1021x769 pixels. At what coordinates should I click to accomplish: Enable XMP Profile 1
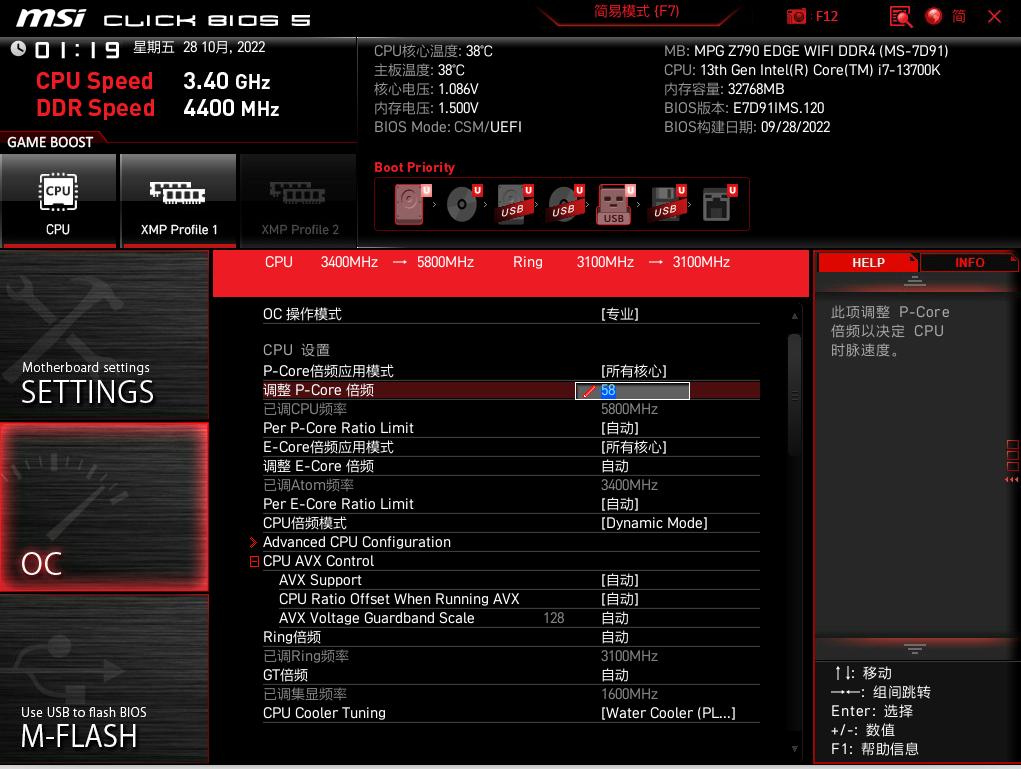click(x=179, y=201)
